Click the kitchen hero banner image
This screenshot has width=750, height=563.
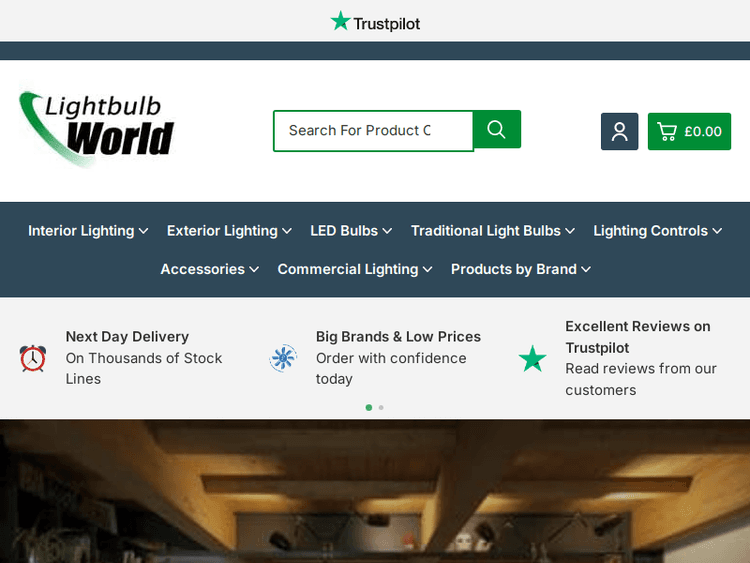tap(375, 491)
